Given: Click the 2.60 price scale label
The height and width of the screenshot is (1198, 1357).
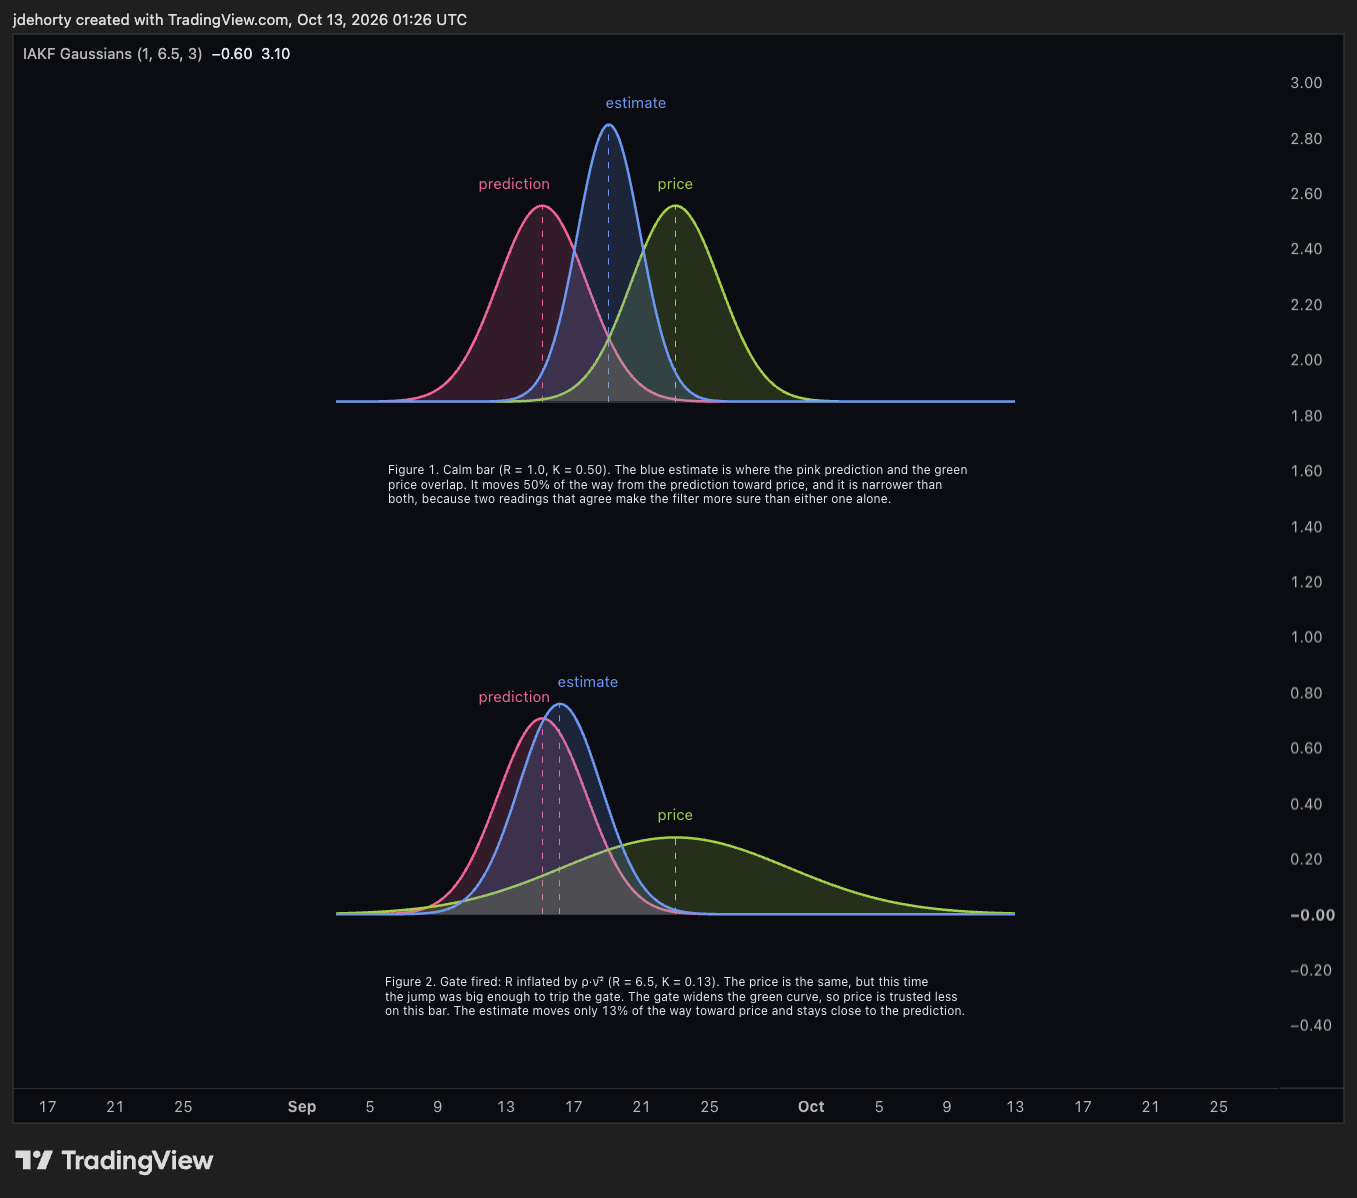Looking at the screenshot, I should click(1306, 194).
